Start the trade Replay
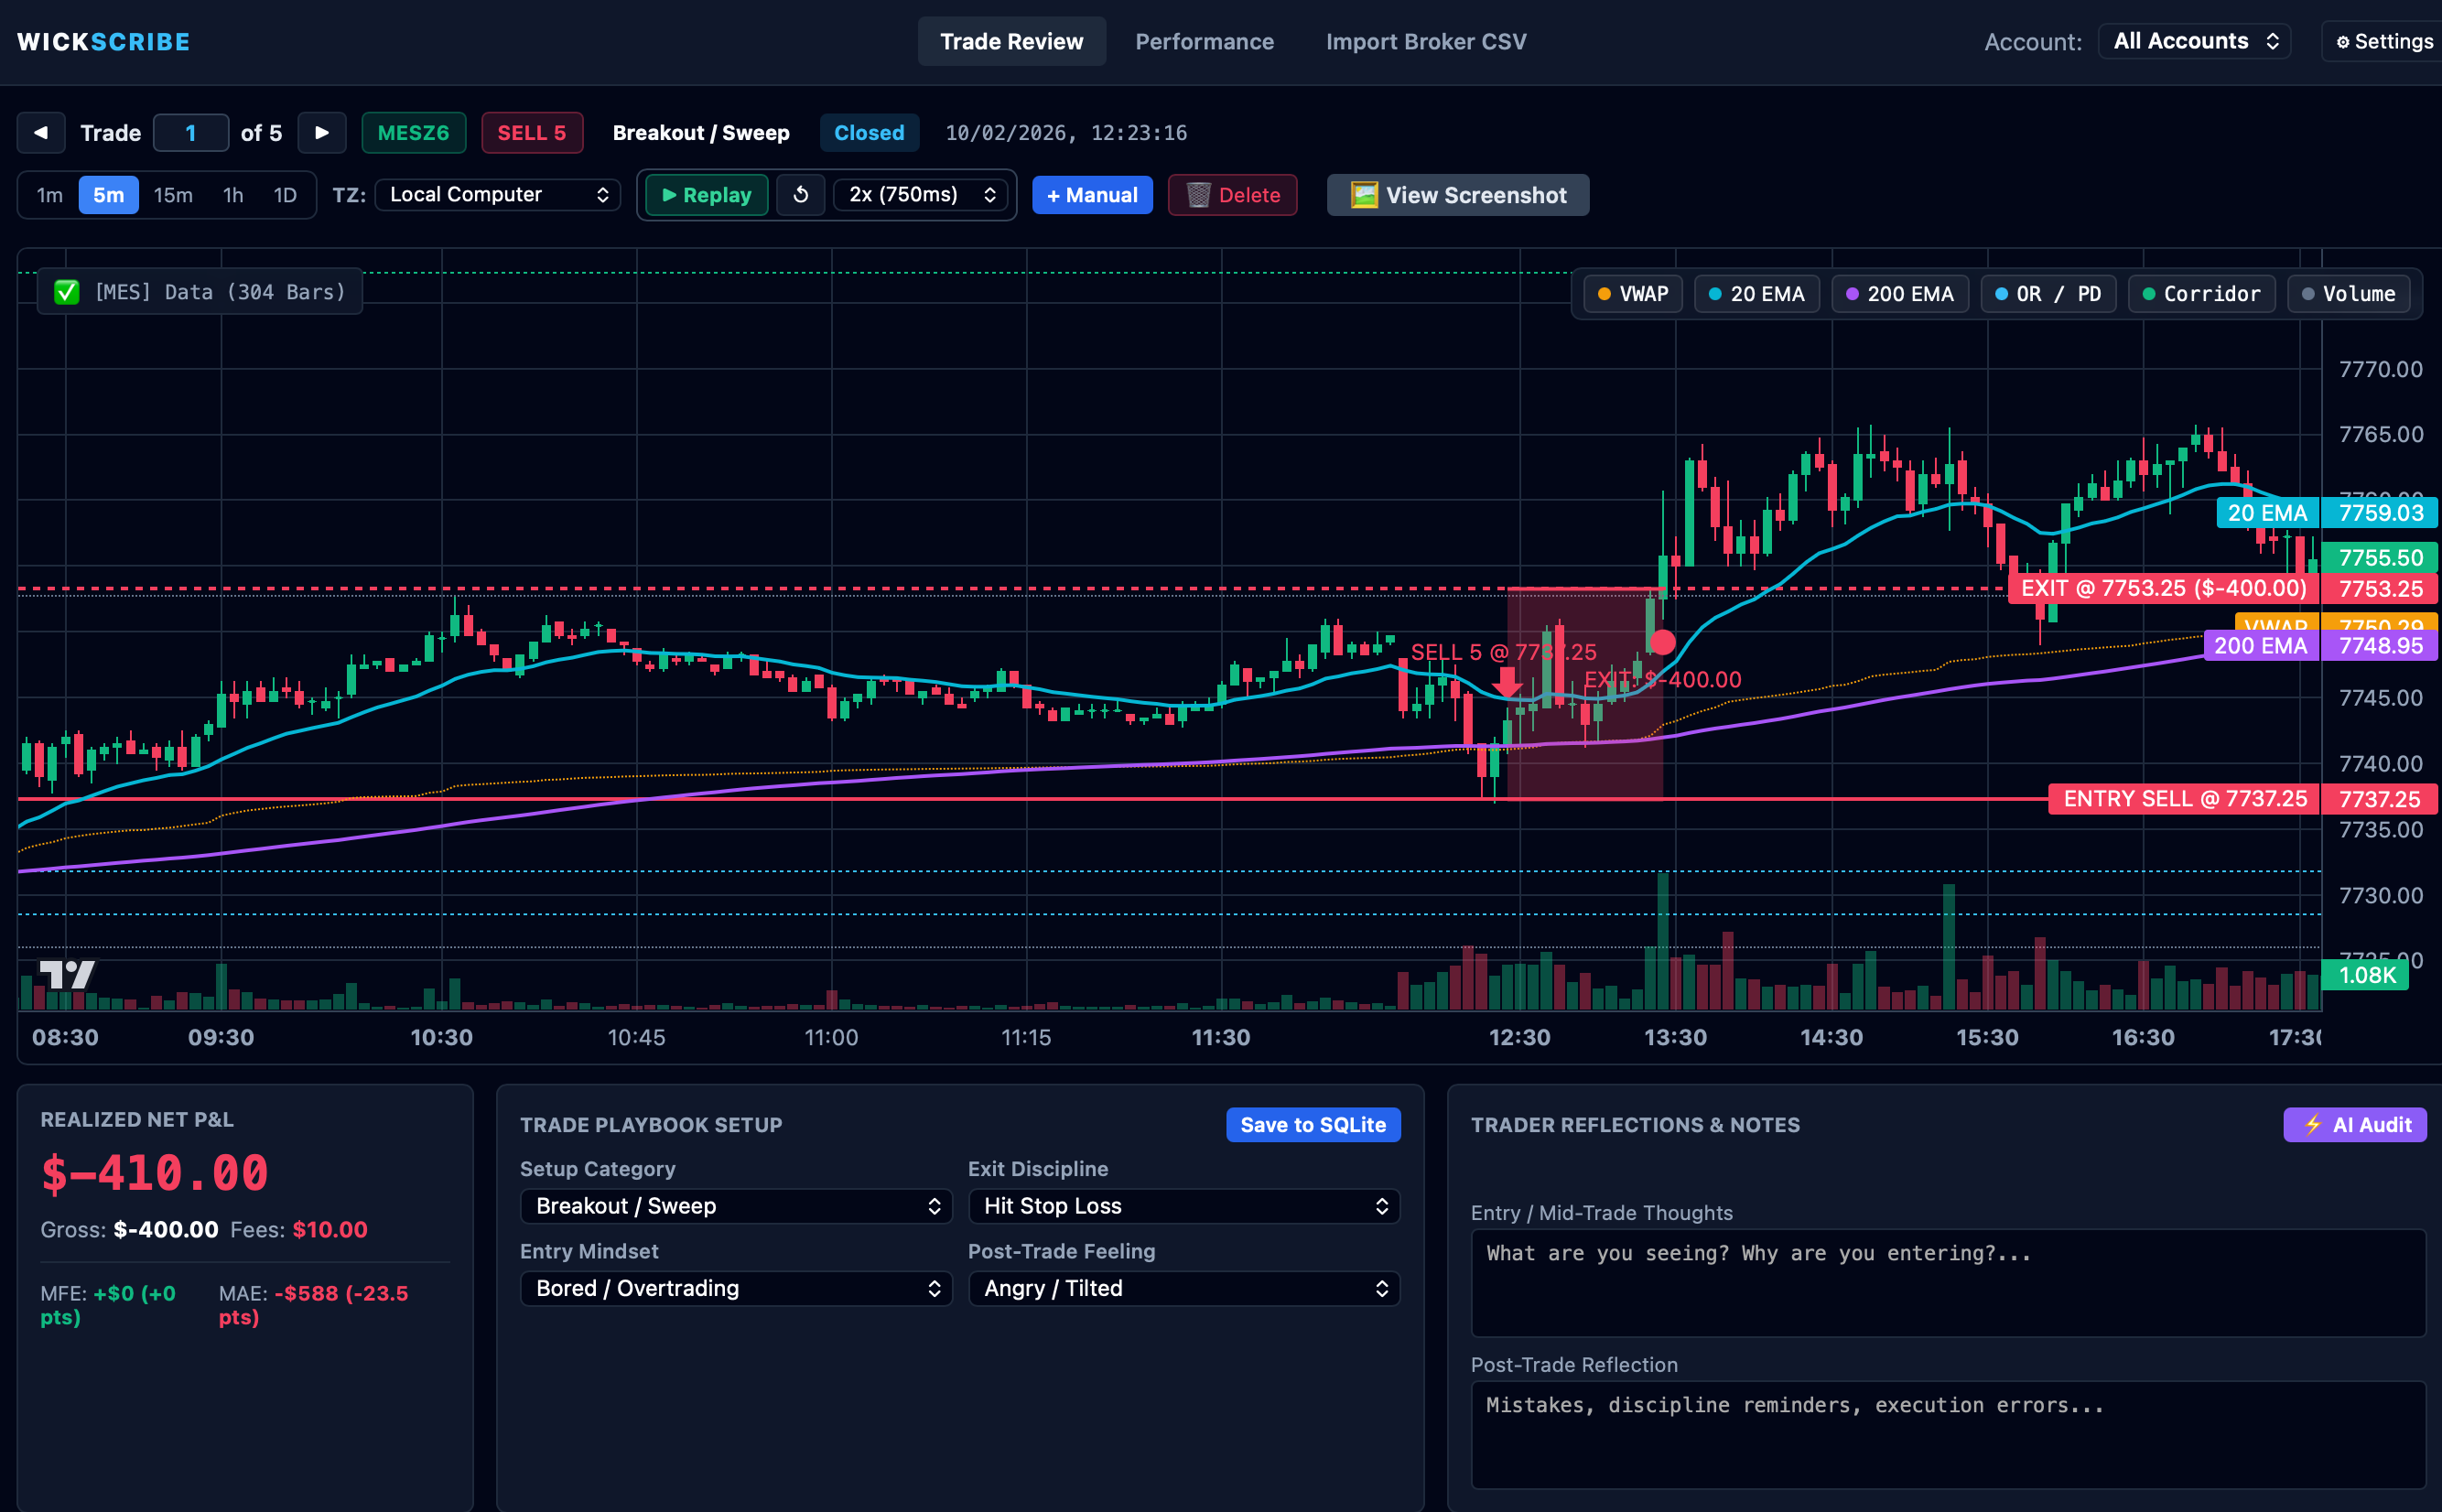 pyautogui.click(x=706, y=195)
